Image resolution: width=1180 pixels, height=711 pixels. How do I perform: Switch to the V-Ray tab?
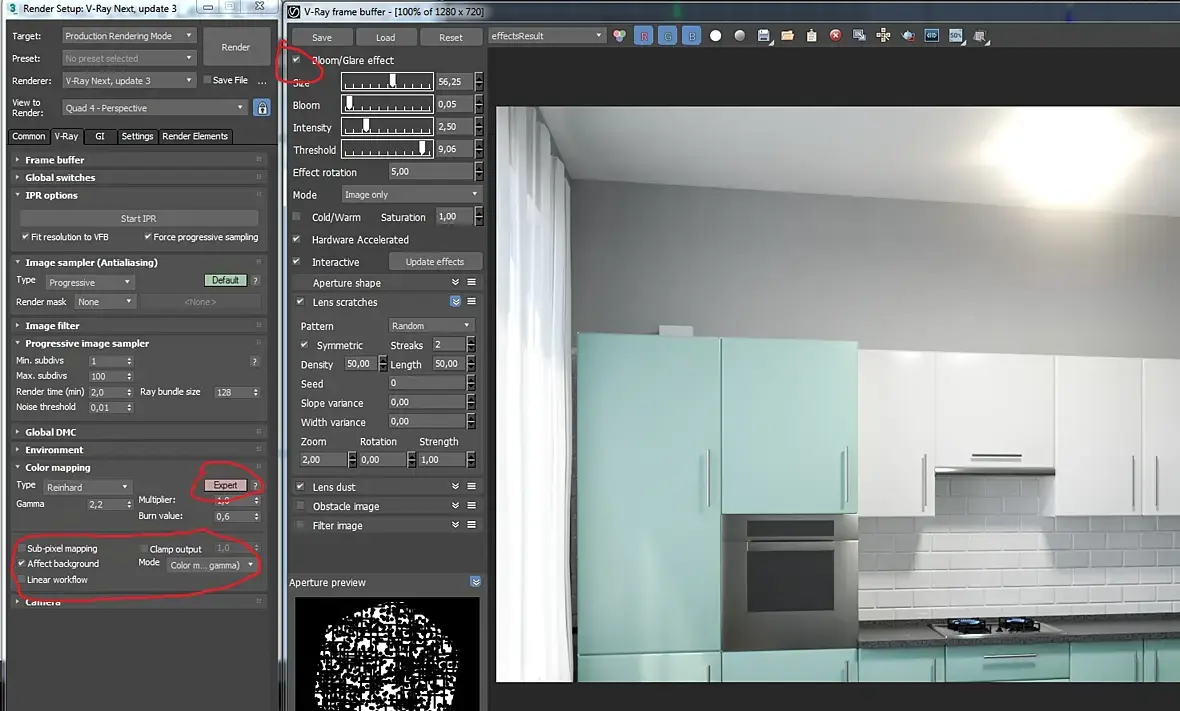point(66,136)
